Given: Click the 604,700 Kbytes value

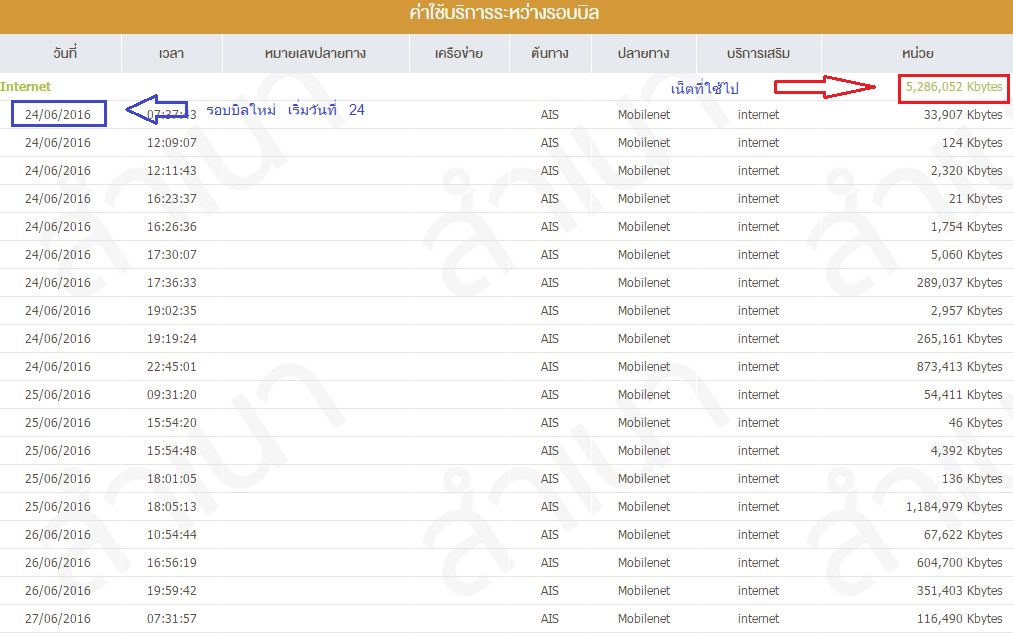Looking at the screenshot, I should pos(959,562).
